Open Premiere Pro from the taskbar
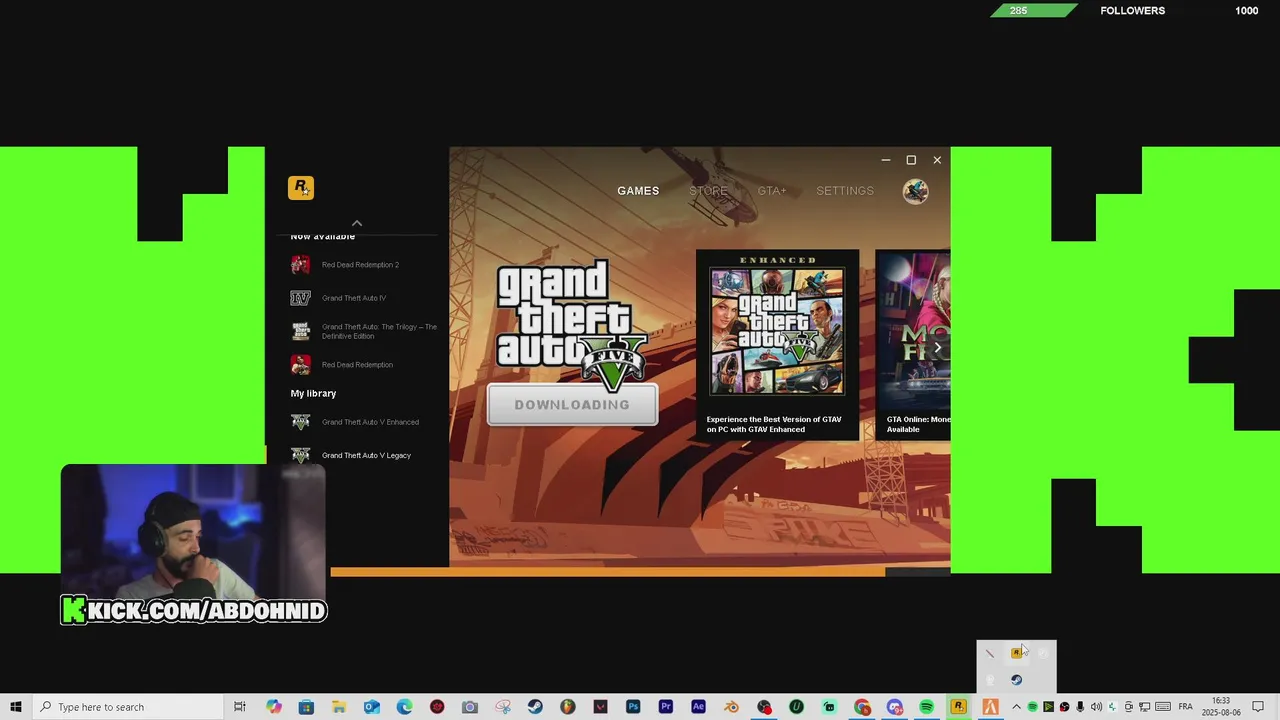 pyautogui.click(x=666, y=707)
